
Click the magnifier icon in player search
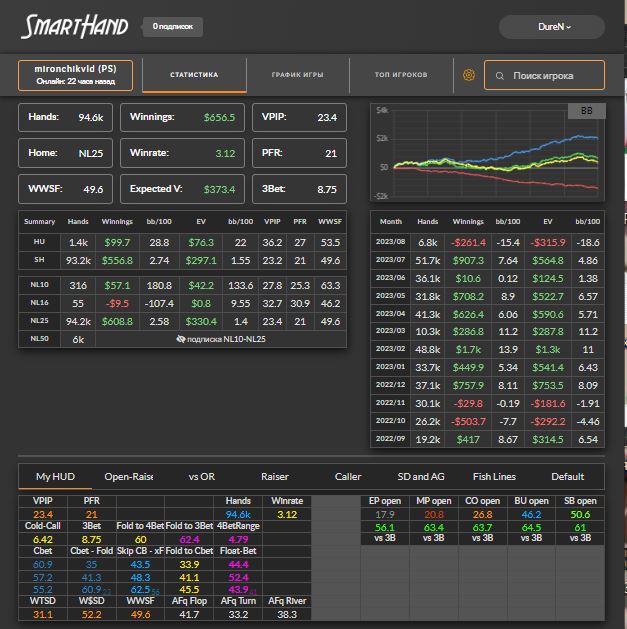(499, 76)
